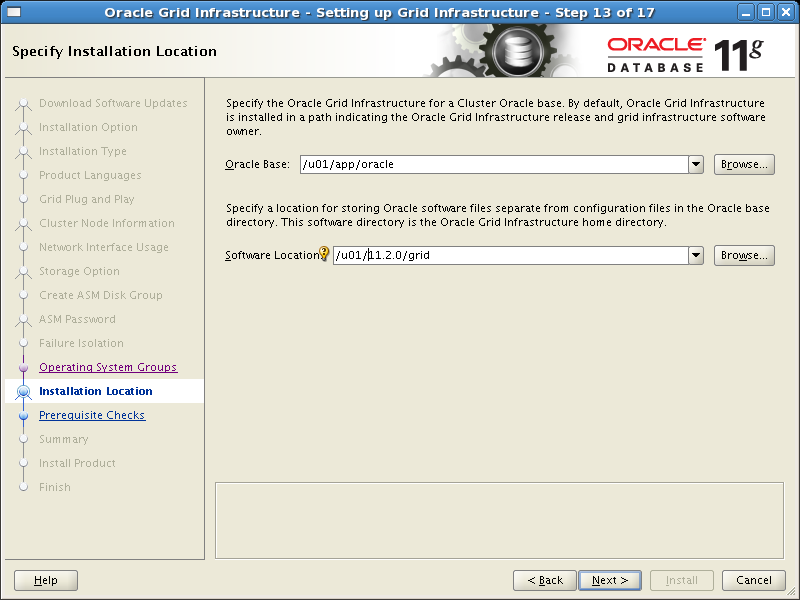The image size is (800, 600).
Task: Click the Download Software Updates step
Action: [x=113, y=103]
